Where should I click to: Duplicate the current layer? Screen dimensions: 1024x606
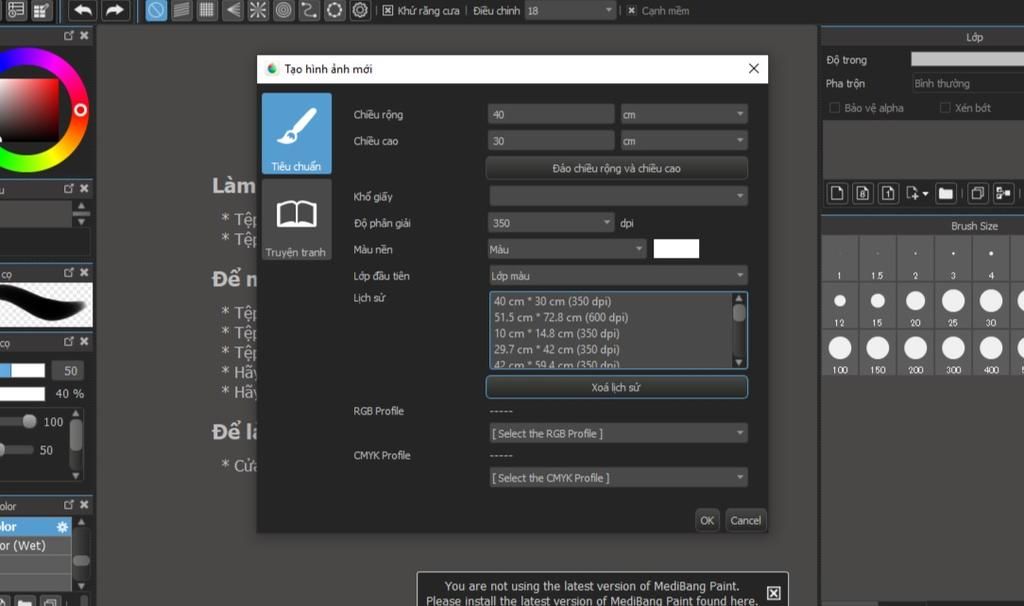(x=978, y=193)
